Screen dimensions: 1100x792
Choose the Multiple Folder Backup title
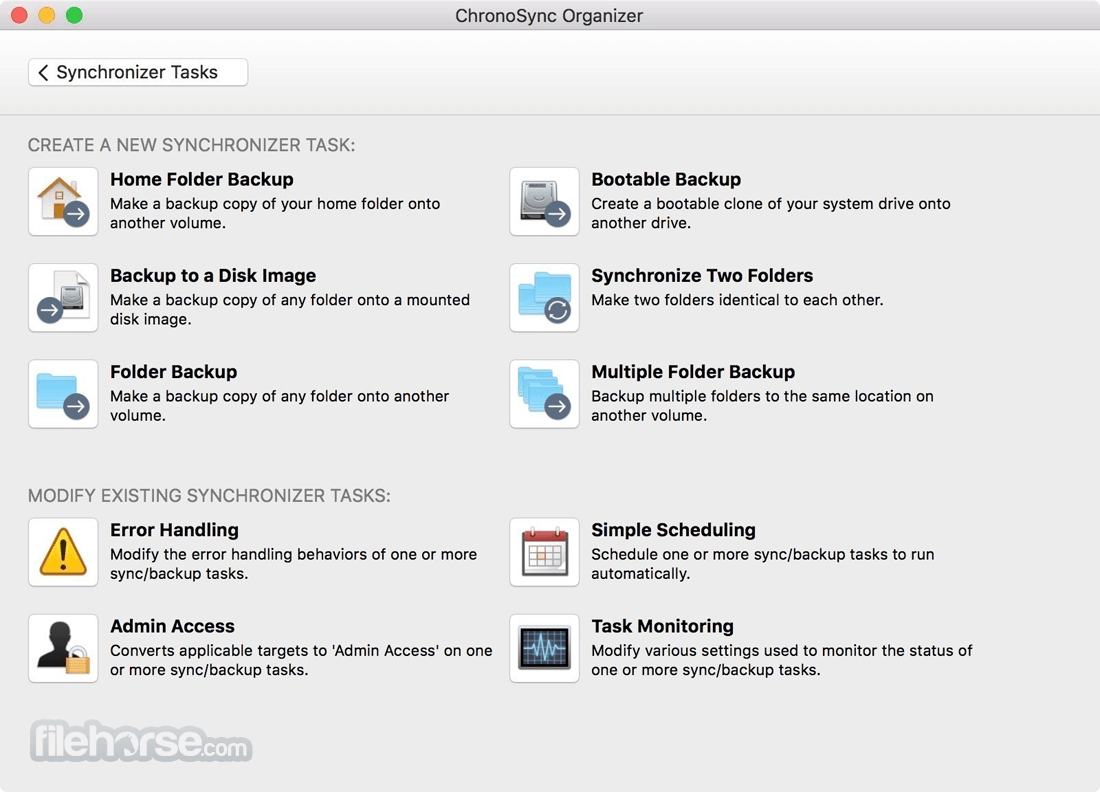[693, 372]
